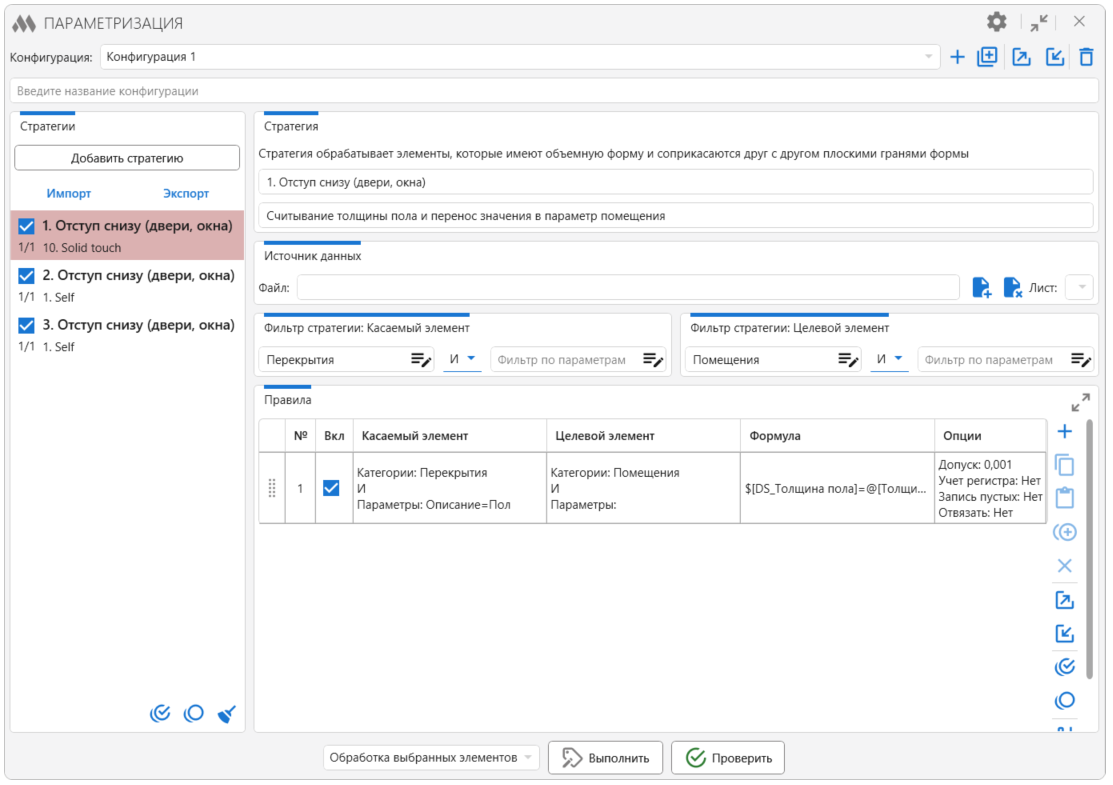The width and height of the screenshot is (1113, 785).
Task: Check all rules with the side icon
Action: click(x=1065, y=667)
